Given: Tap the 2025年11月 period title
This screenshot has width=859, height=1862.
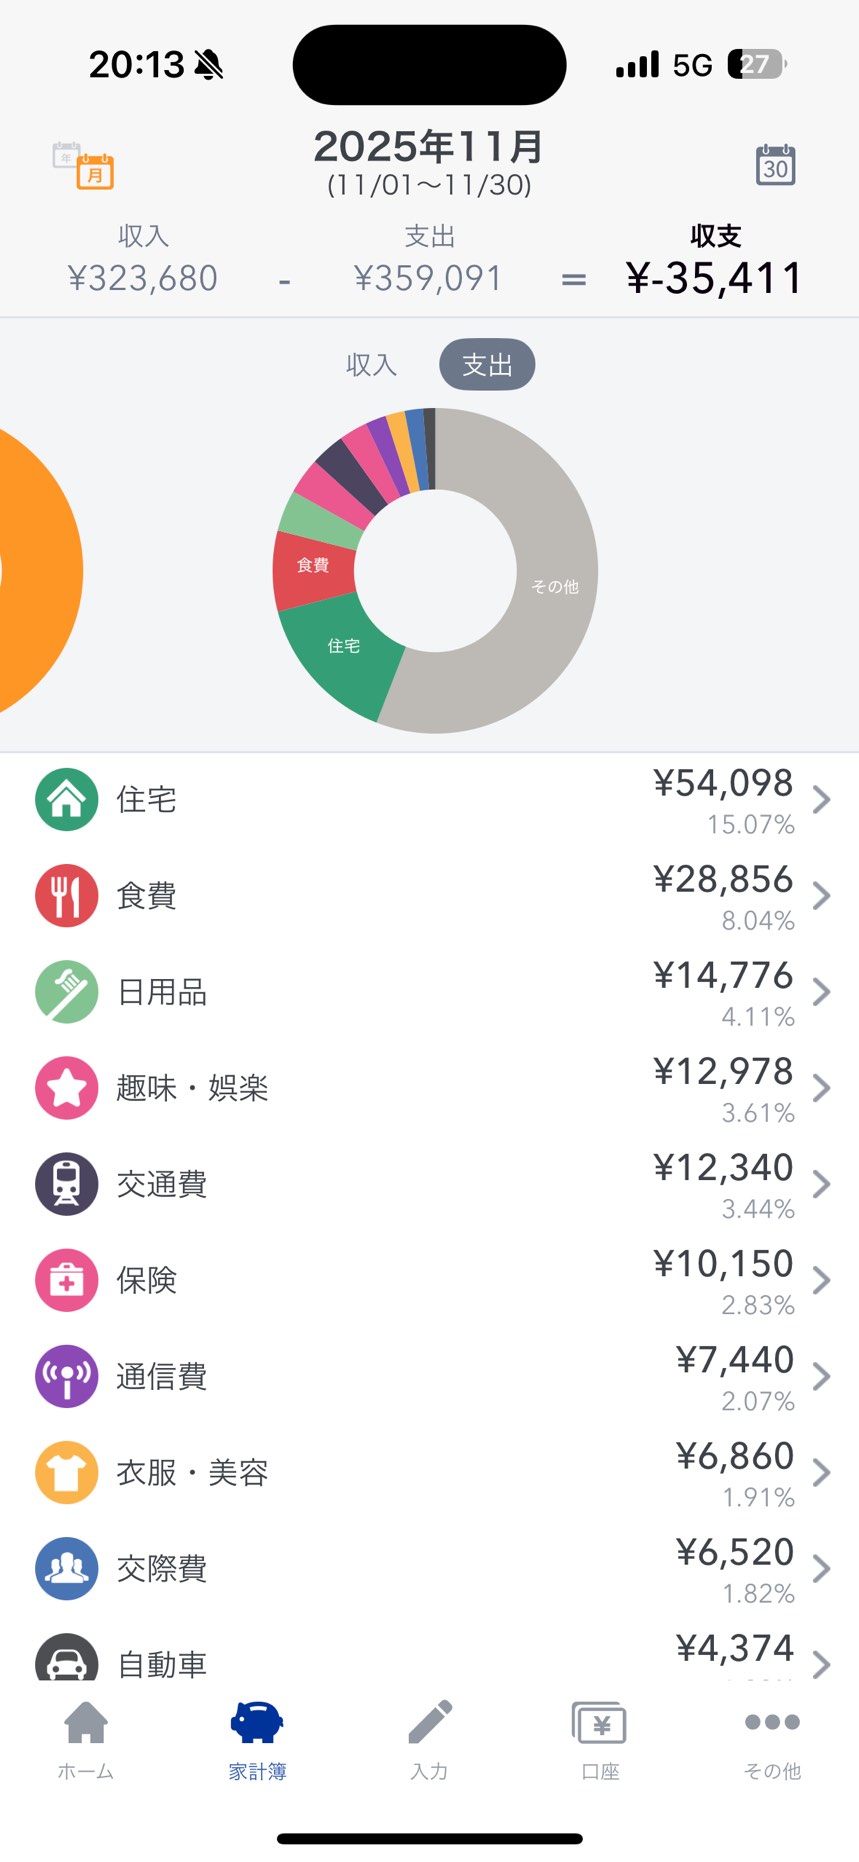Looking at the screenshot, I should pyautogui.click(x=429, y=148).
